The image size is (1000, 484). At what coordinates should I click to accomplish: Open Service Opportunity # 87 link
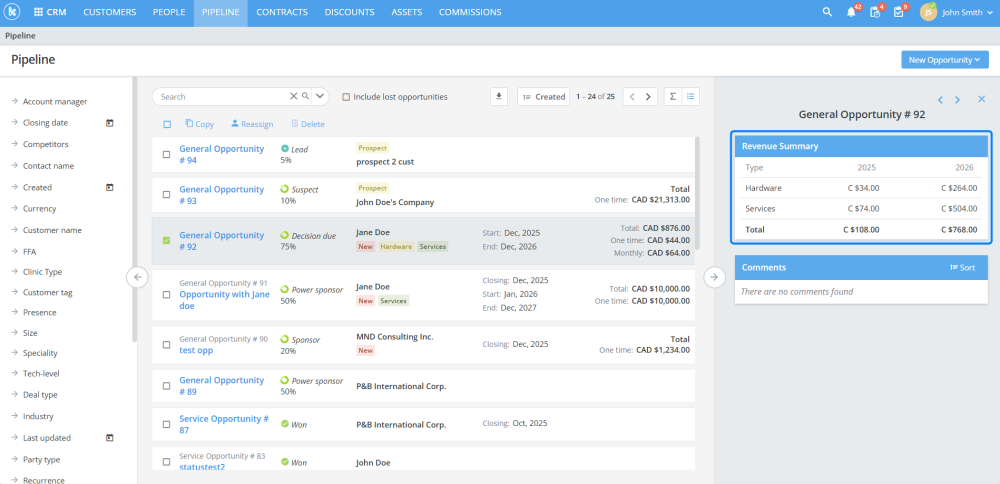pos(224,425)
